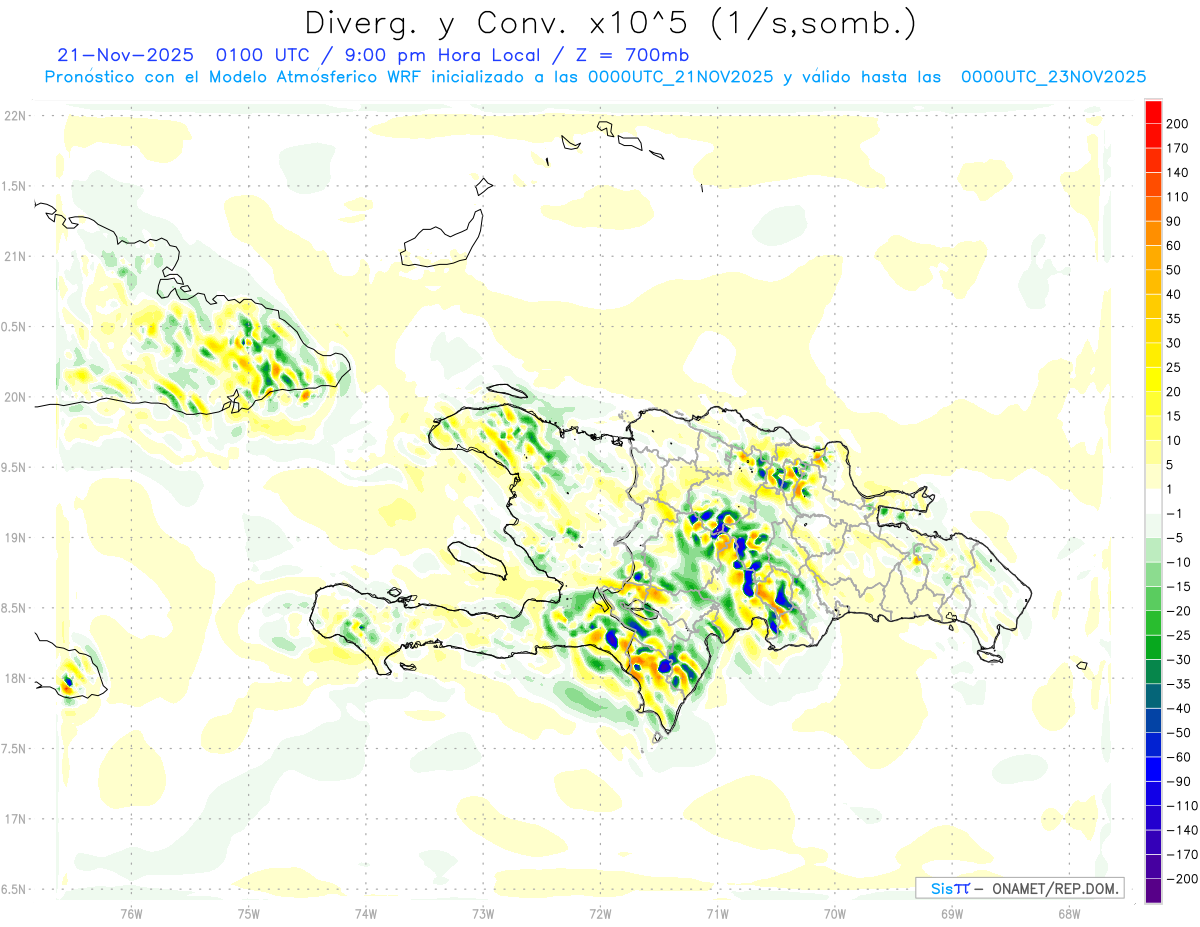Click the positive '200' colorbar label
Viewport: 1200px width, 927px height.
click(1178, 123)
